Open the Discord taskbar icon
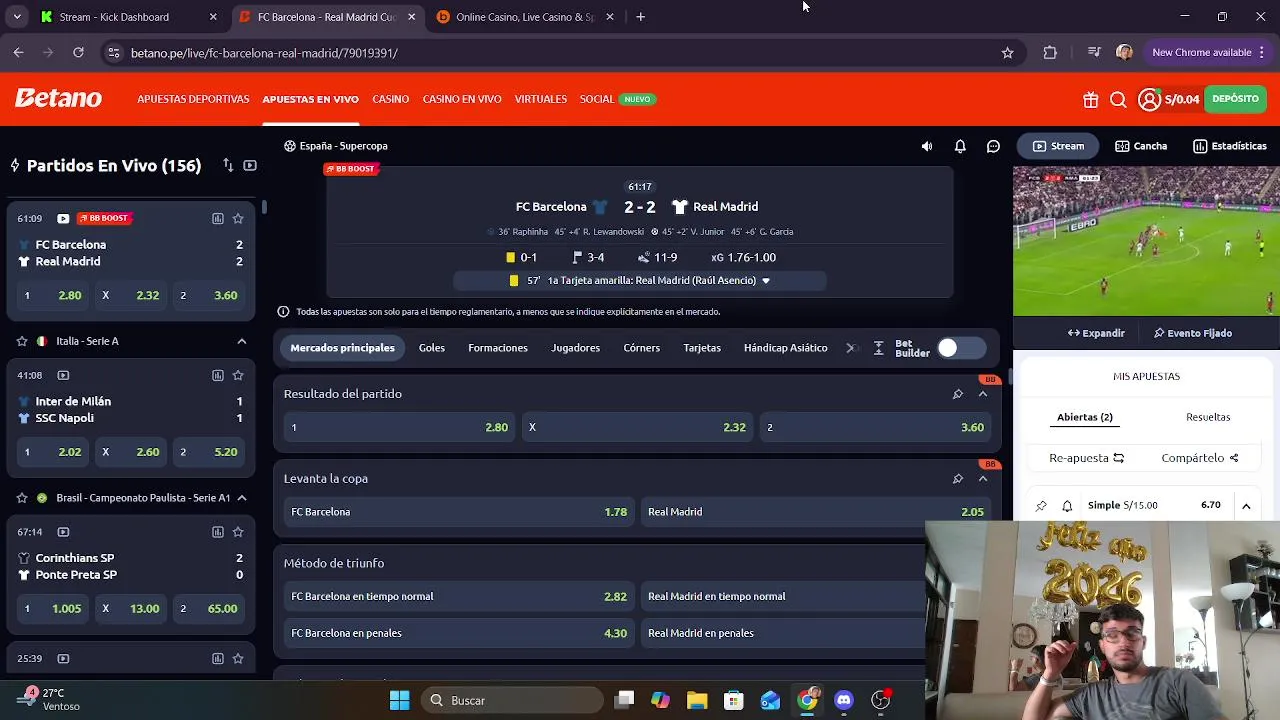This screenshot has width=1280, height=720. 844,700
